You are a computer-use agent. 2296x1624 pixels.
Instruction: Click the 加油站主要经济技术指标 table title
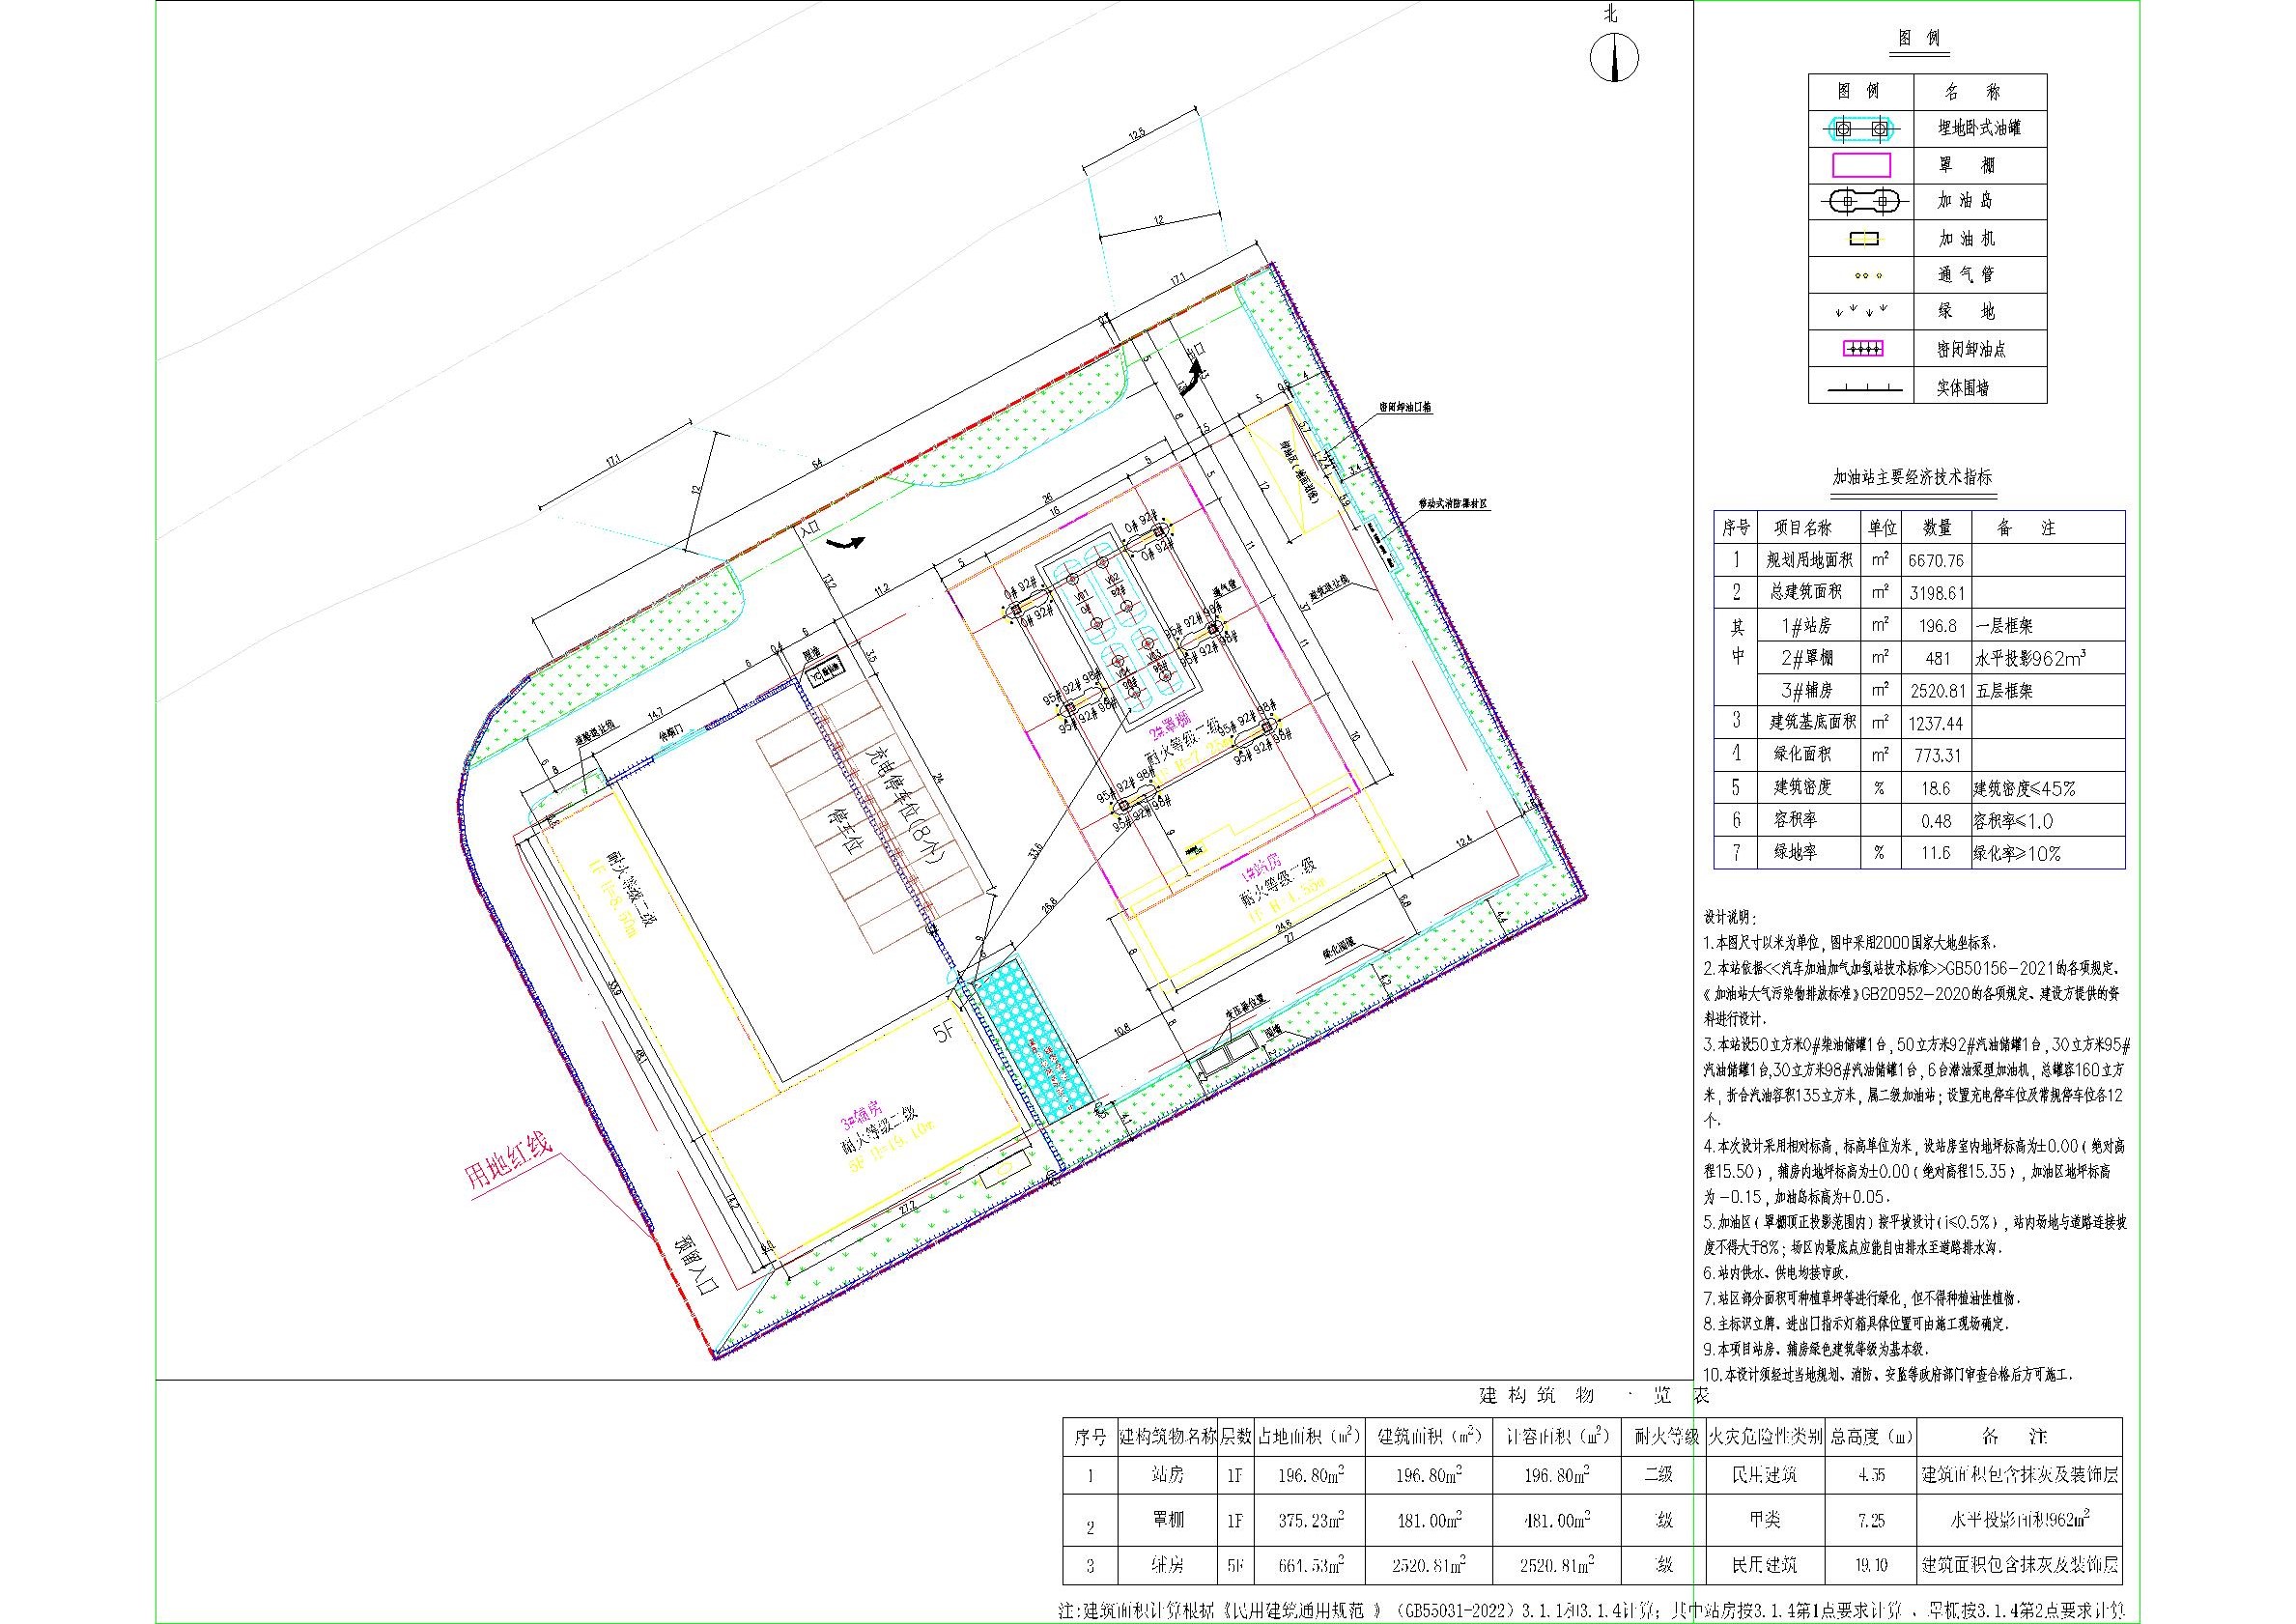1911,478
